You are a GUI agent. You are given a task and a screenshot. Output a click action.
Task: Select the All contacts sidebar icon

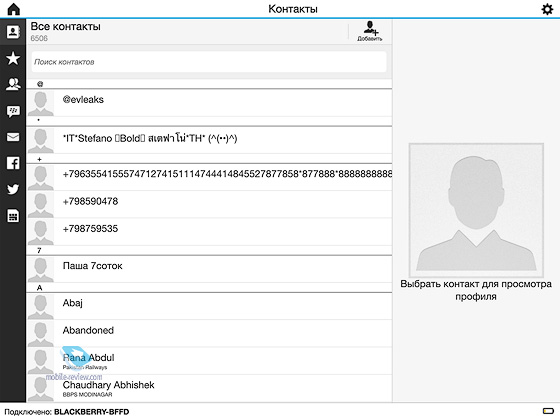(13, 32)
